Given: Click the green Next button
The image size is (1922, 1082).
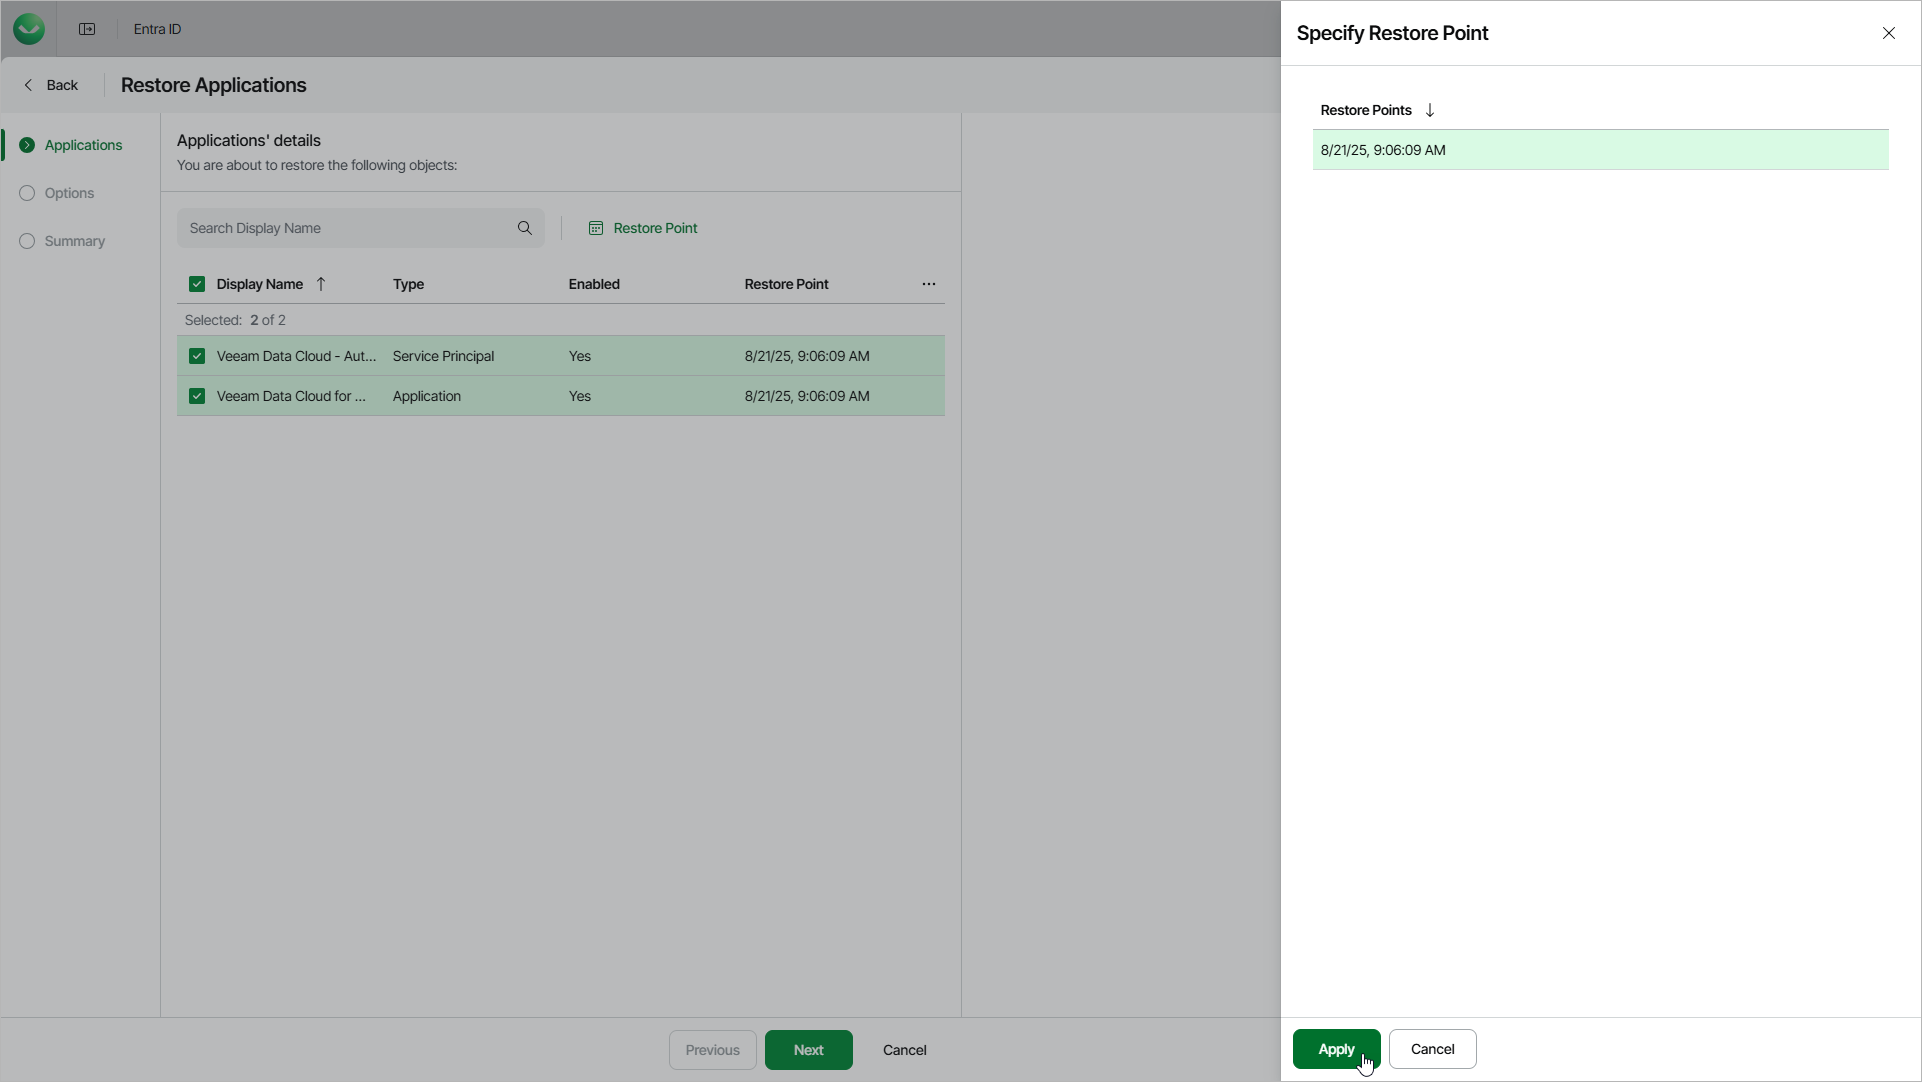Looking at the screenshot, I should pos(808,1050).
